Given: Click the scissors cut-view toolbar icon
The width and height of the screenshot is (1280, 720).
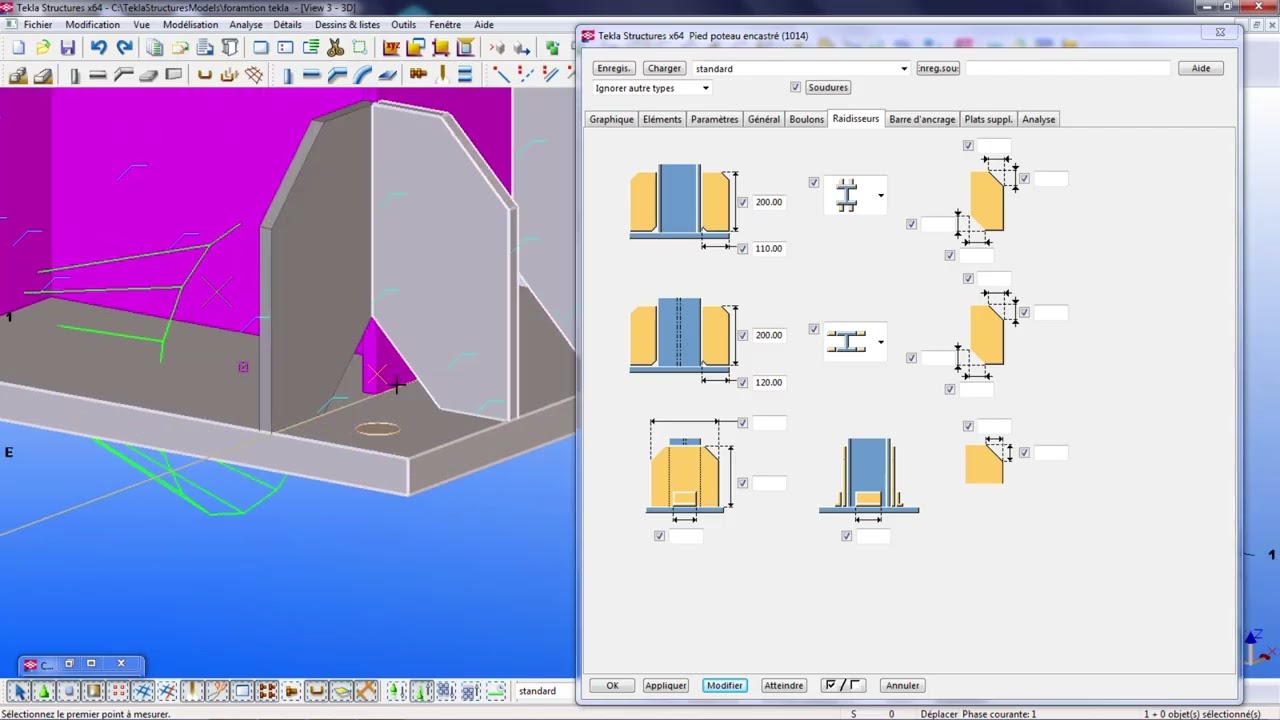Looking at the screenshot, I should click(335, 47).
